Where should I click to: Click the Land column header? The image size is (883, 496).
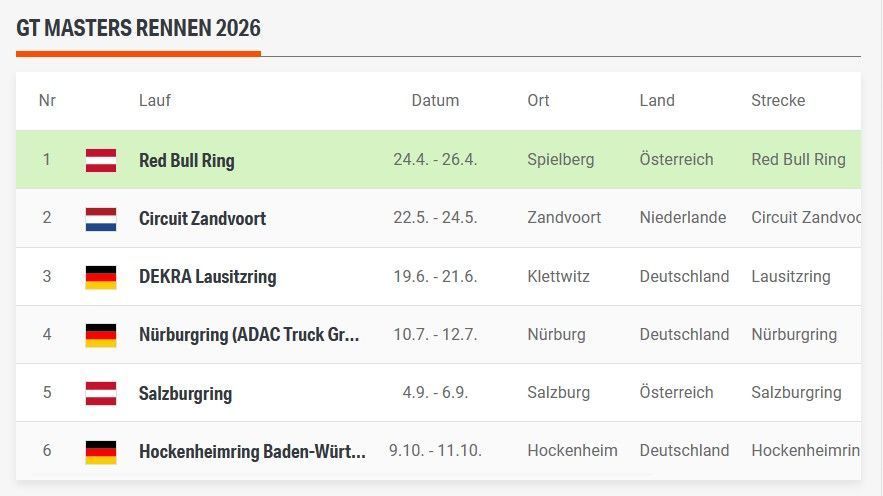[657, 100]
